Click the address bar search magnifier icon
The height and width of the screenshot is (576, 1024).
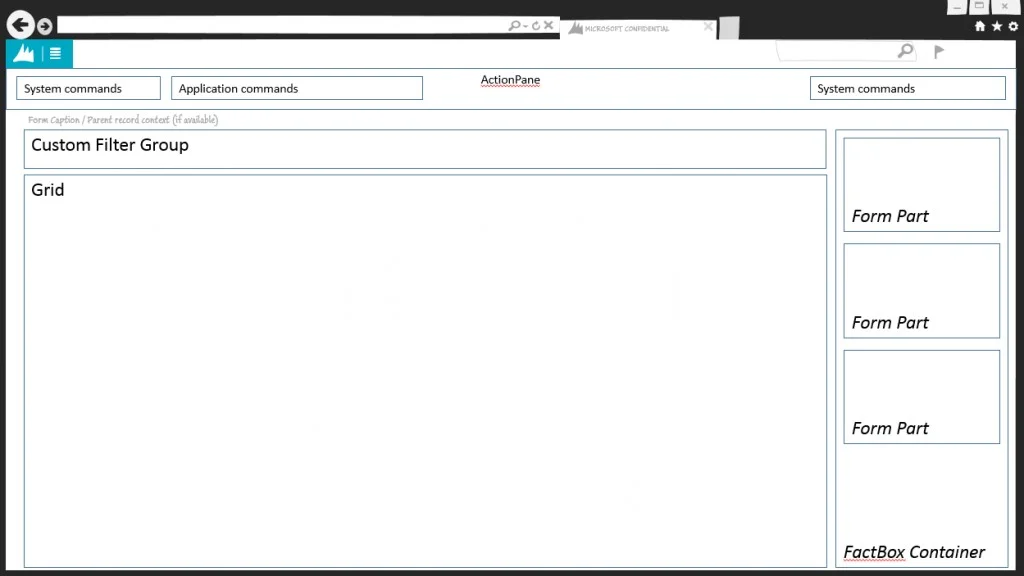(515, 25)
